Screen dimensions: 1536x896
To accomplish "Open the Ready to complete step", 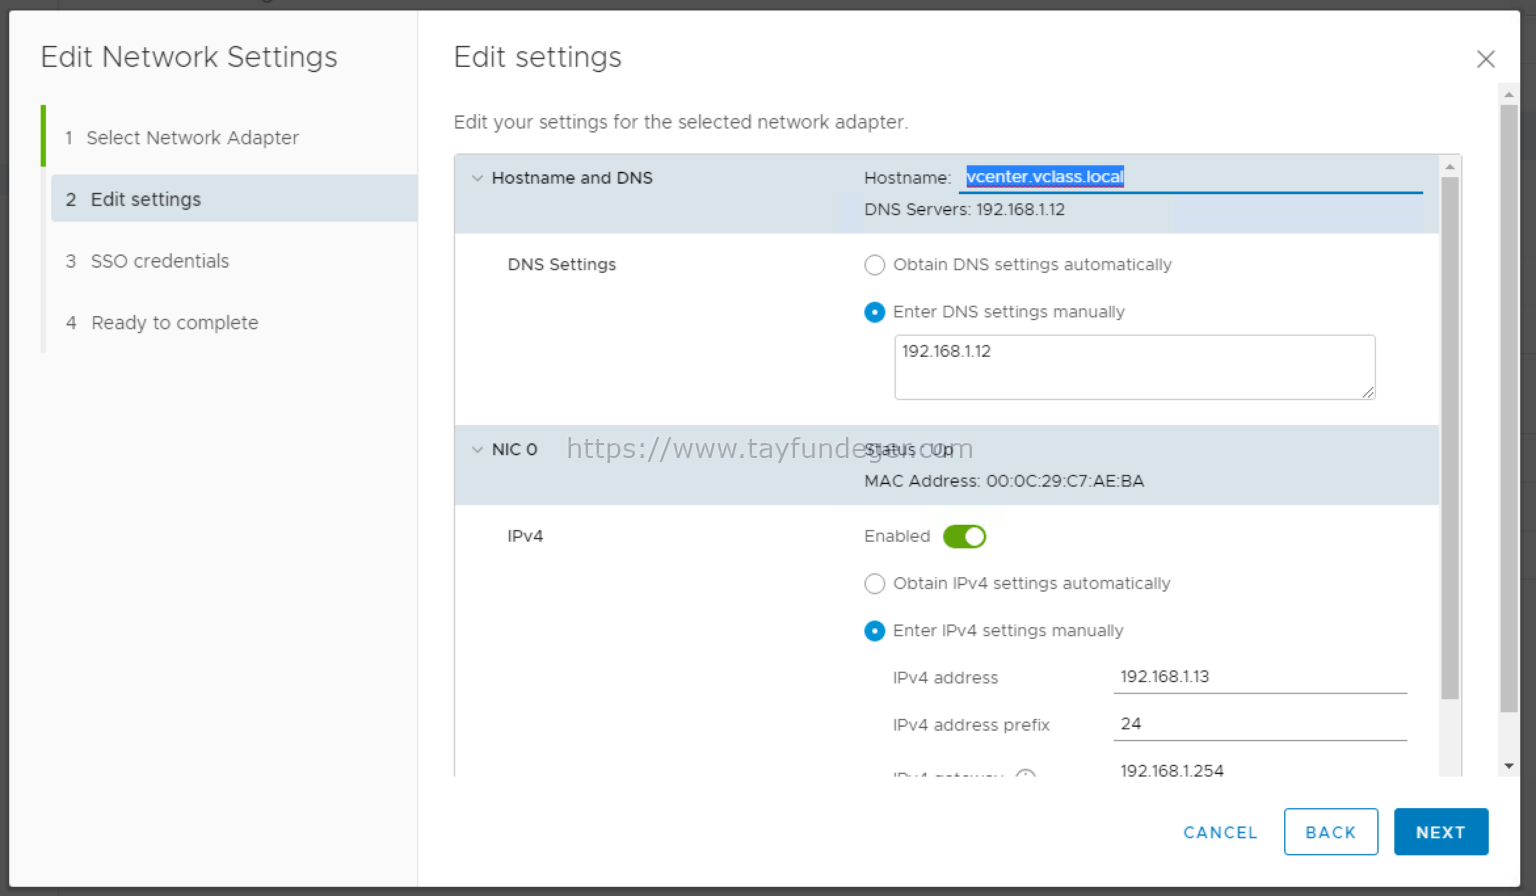I will pyautogui.click(x=174, y=322).
